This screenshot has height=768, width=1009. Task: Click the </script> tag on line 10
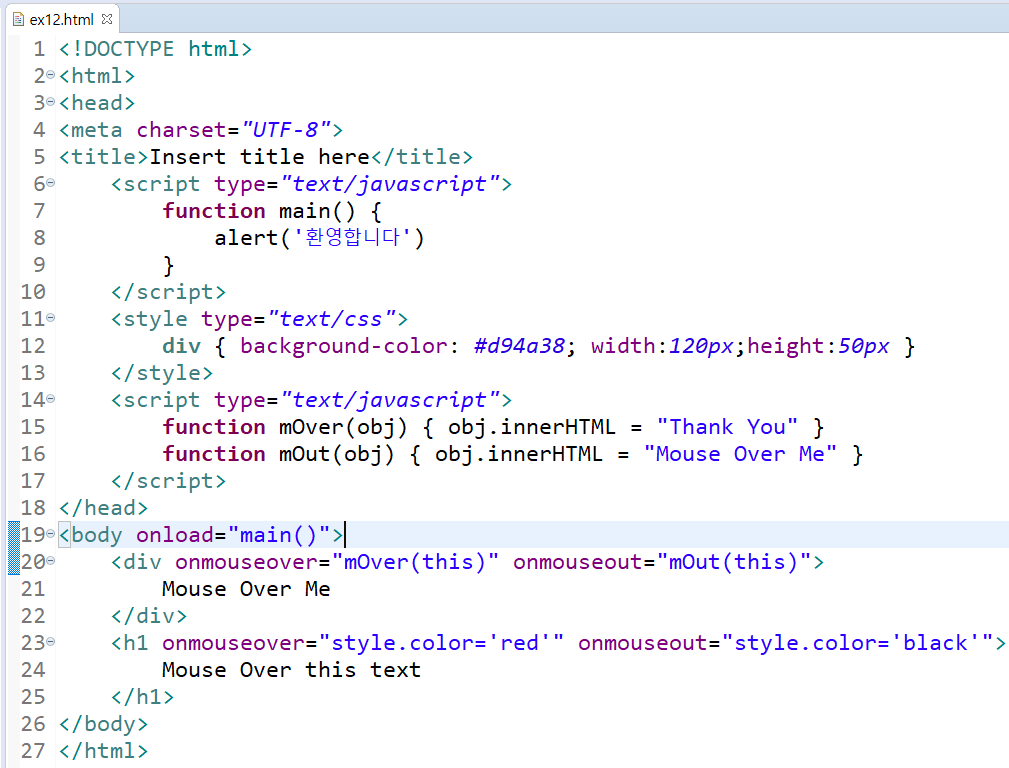169,292
